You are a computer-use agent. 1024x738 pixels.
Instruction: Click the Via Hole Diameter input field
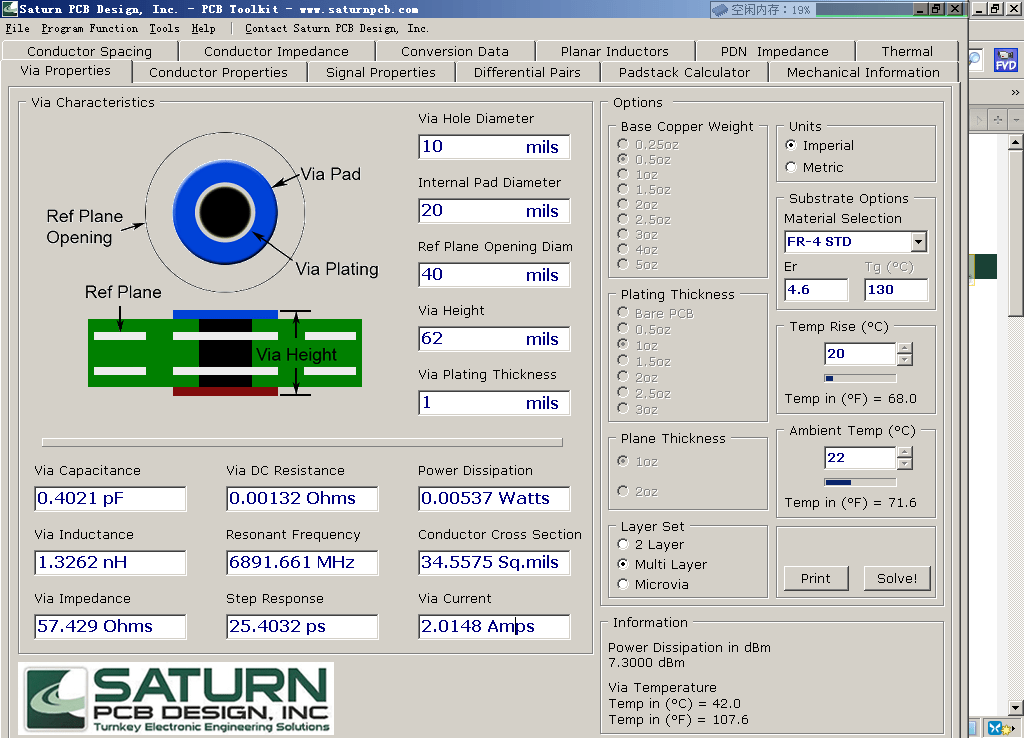pos(494,147)
